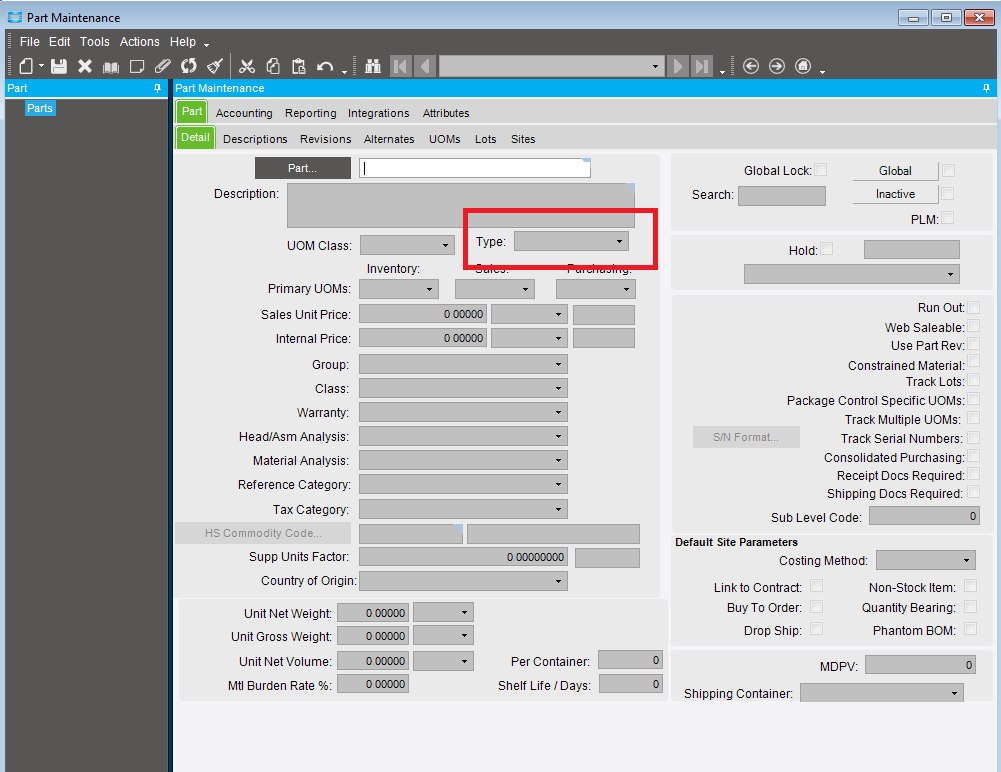Click the Inactive button

click(895, 194)
